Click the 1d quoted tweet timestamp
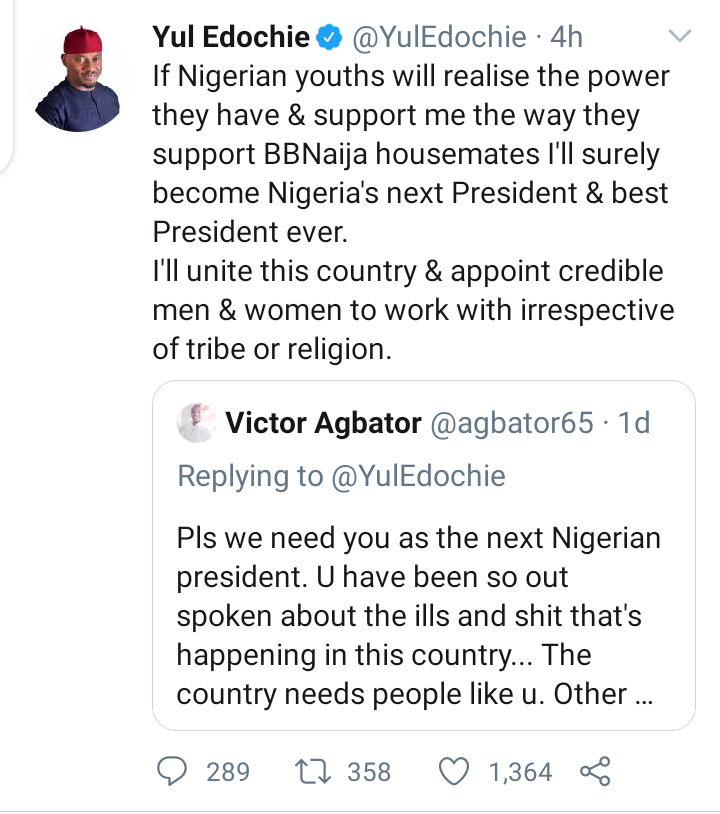 tap(634, 423)
